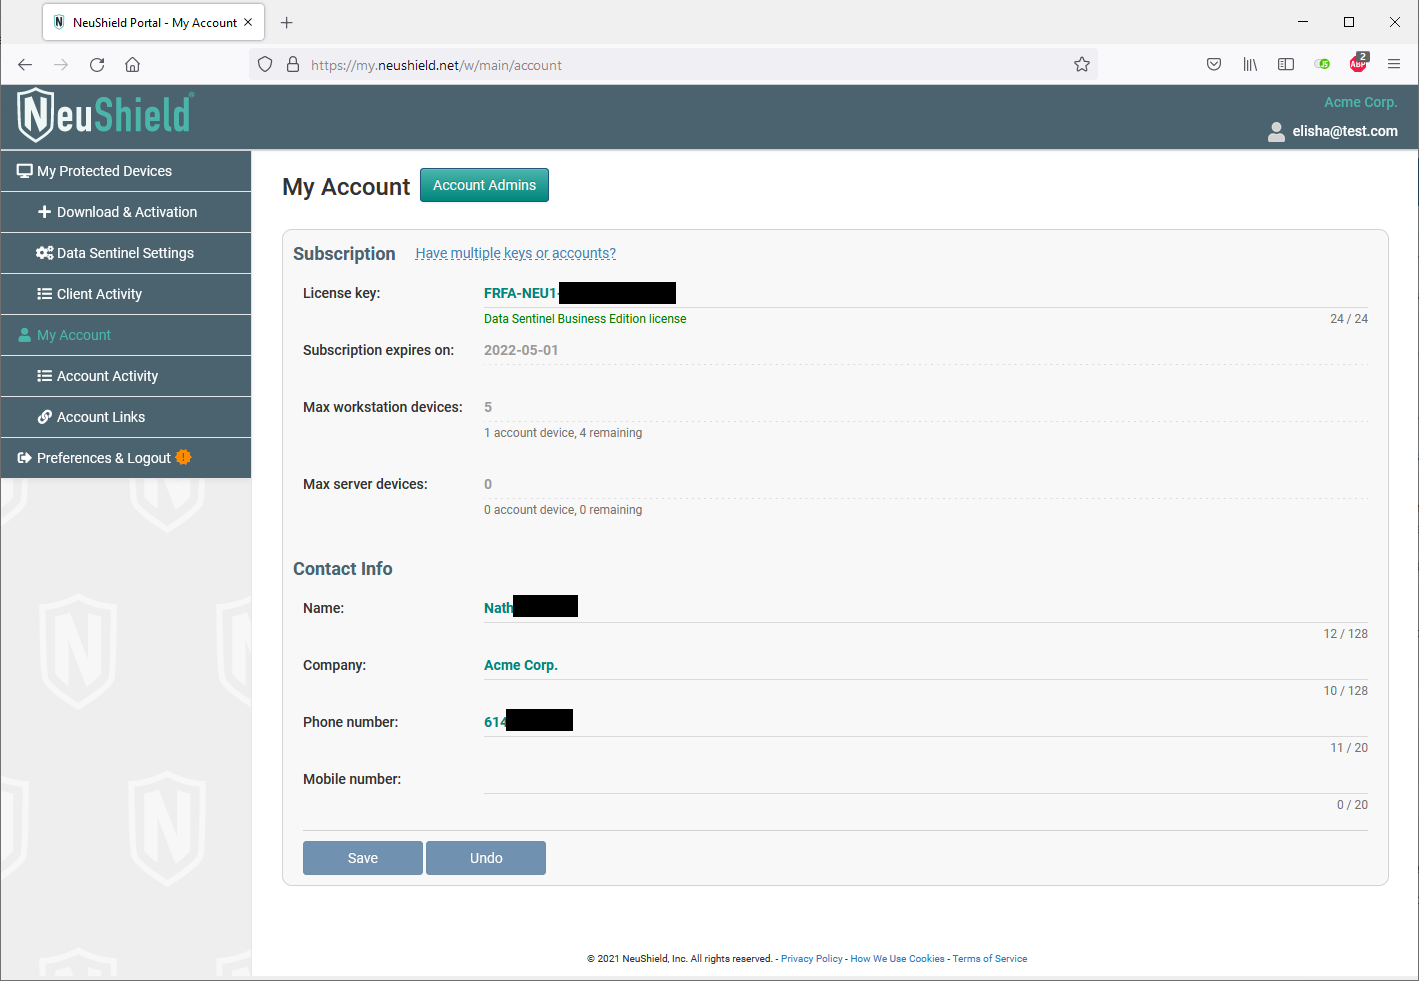Open Client Activity page
Viewport: 1419px width, 981px height.
coord(126,294)
